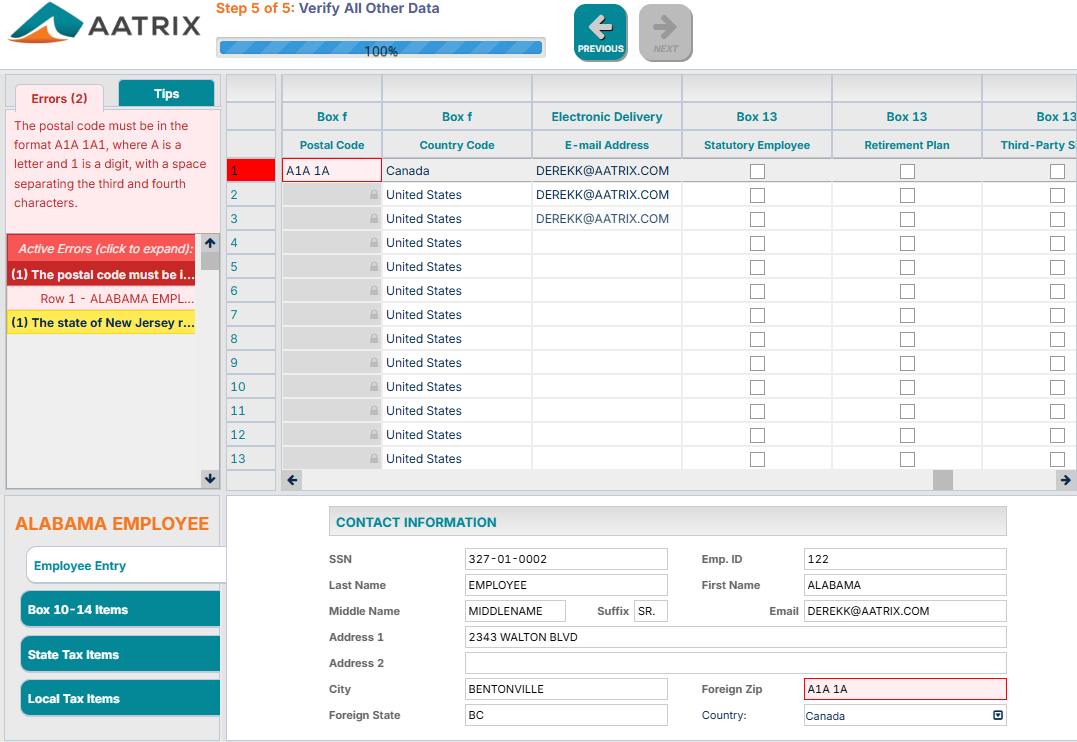This screenshot has width=1077, height=742.
Task: Click the error list scrollbar thumb
Action: tap(210, 260)
